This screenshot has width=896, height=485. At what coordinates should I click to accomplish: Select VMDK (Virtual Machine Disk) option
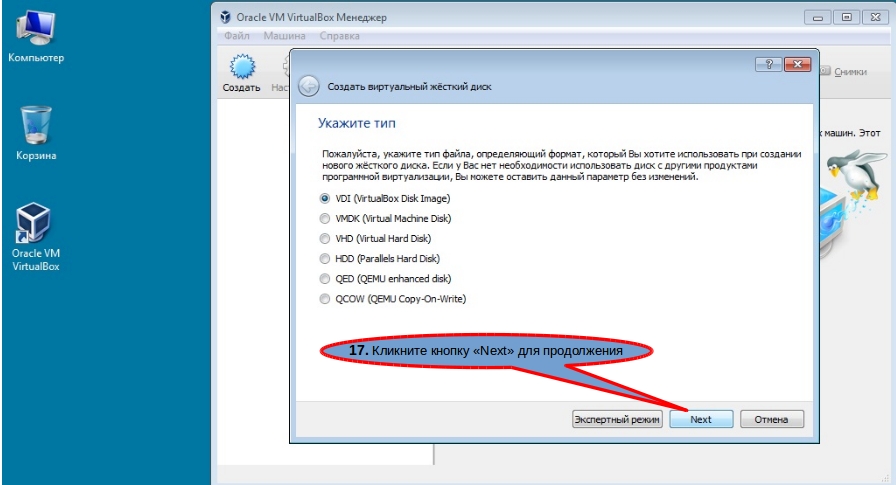pyautogui.click(x=386, y=218)
